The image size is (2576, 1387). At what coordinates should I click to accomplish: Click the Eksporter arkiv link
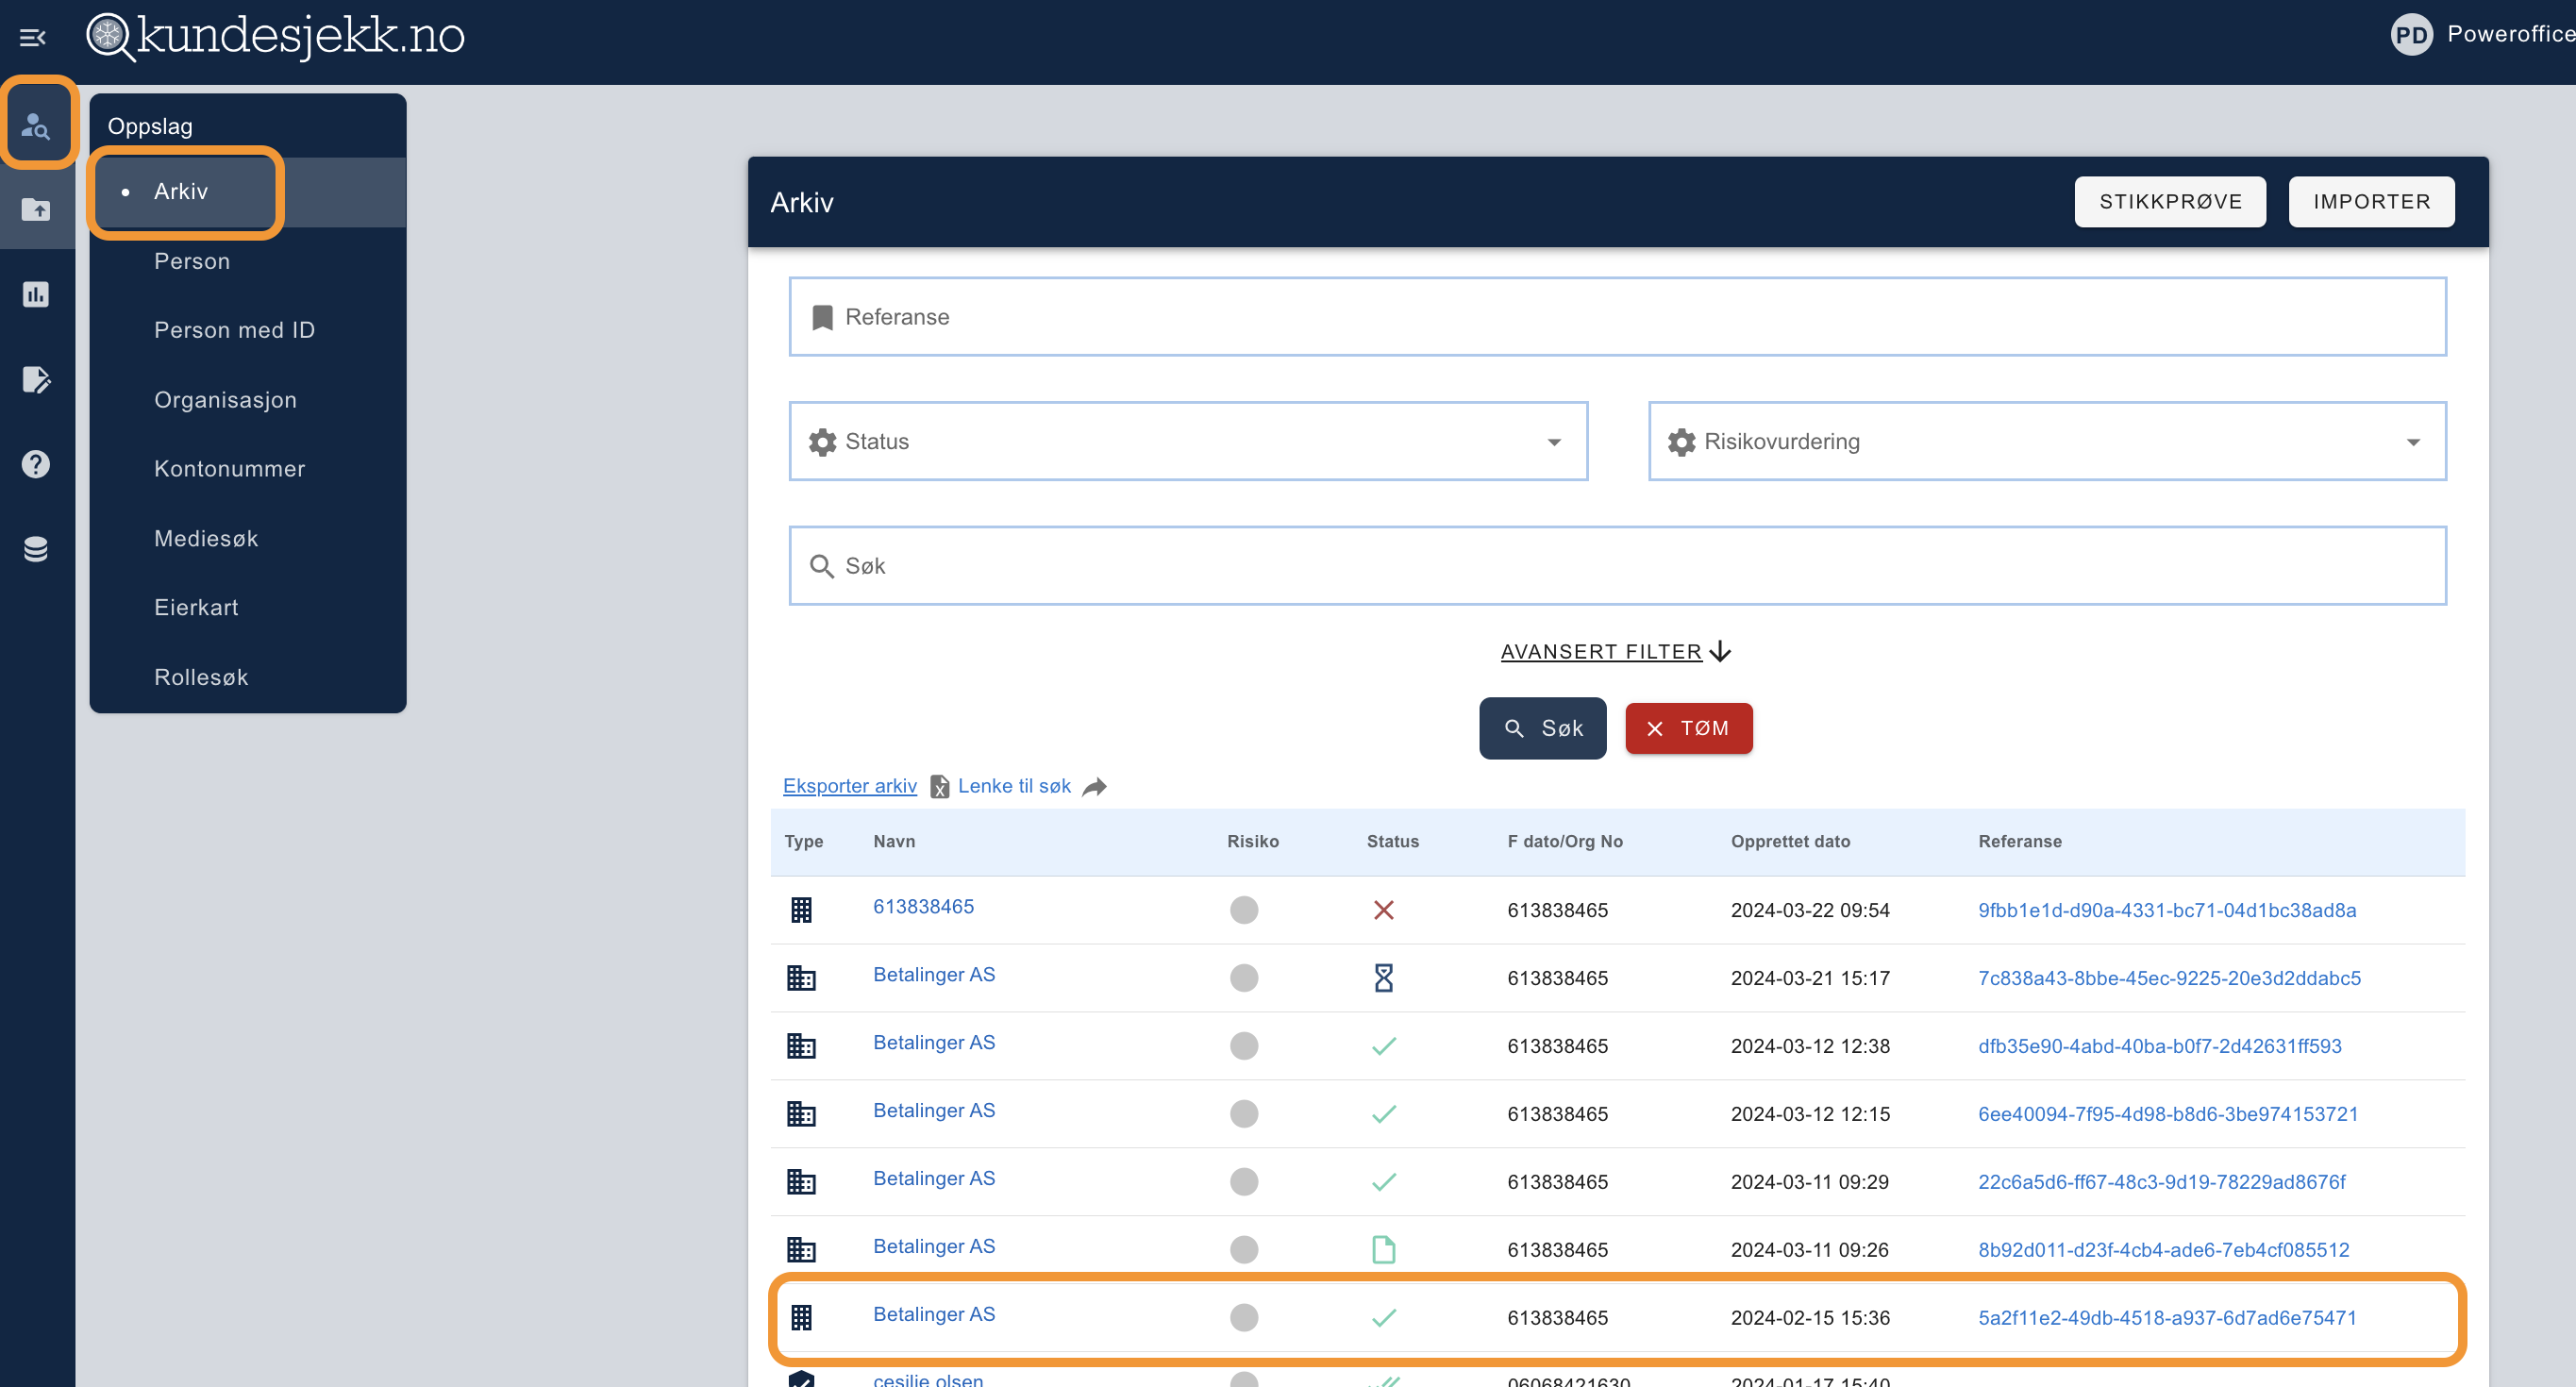click(x=849, y=786)
